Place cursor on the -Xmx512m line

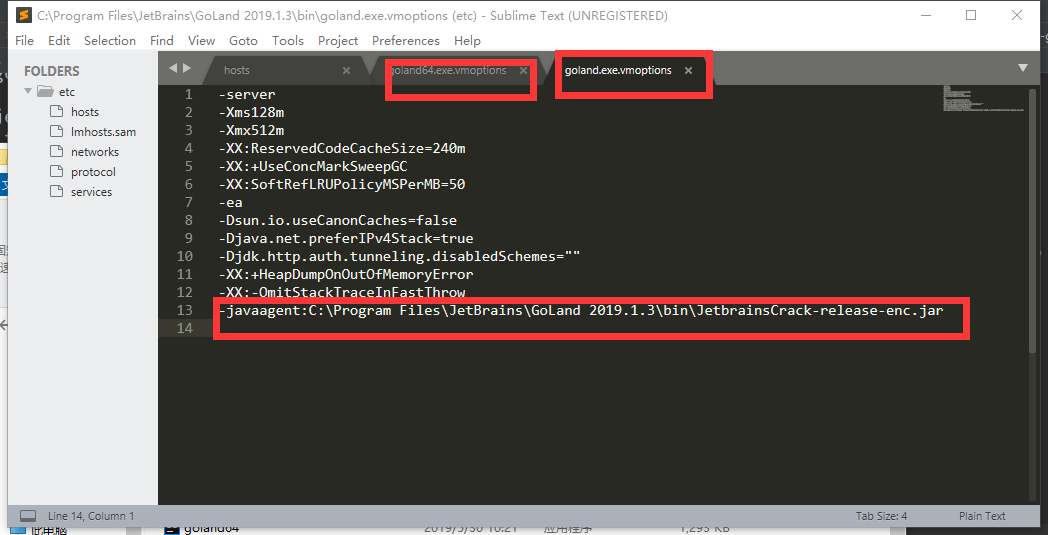coord(251,130)
